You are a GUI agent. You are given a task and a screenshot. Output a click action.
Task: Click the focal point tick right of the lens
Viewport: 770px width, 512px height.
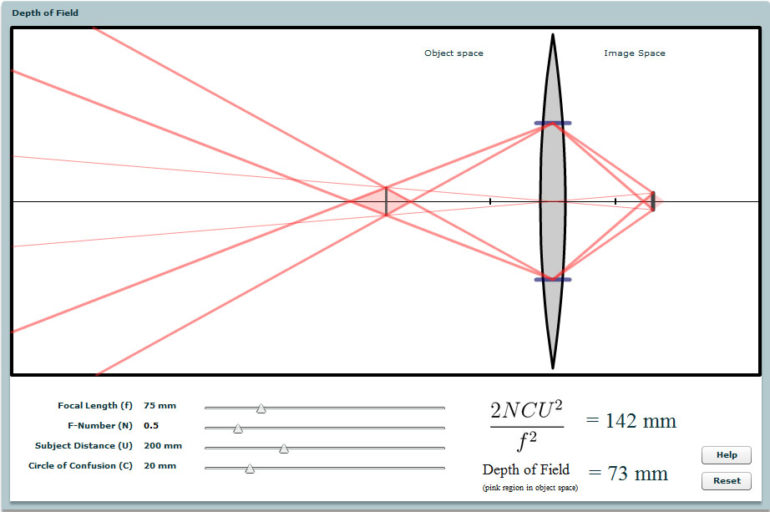click(615, 202)
